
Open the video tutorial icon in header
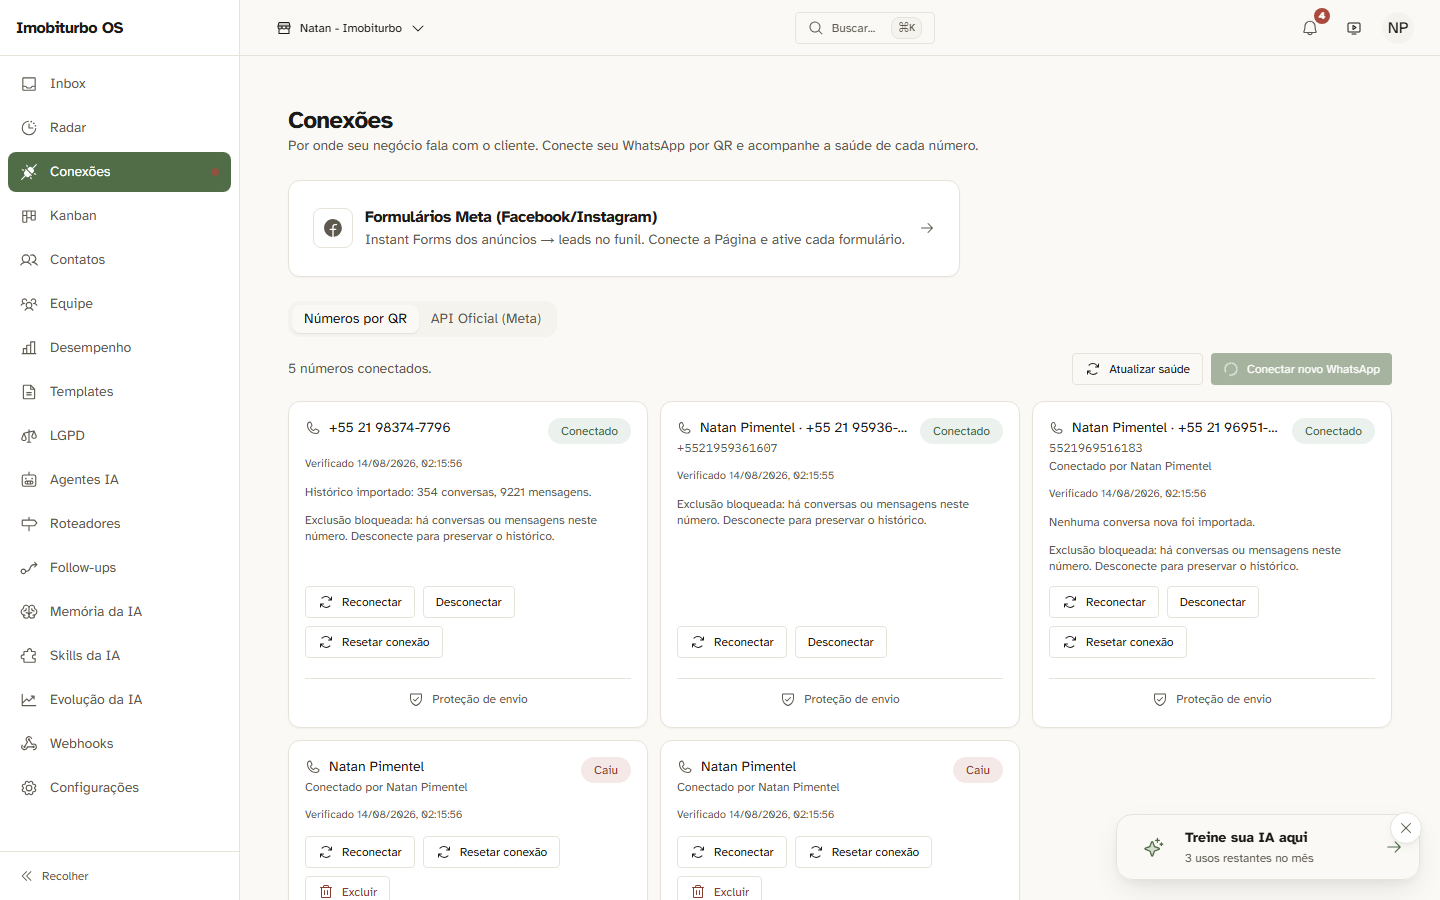(1354, 28)
